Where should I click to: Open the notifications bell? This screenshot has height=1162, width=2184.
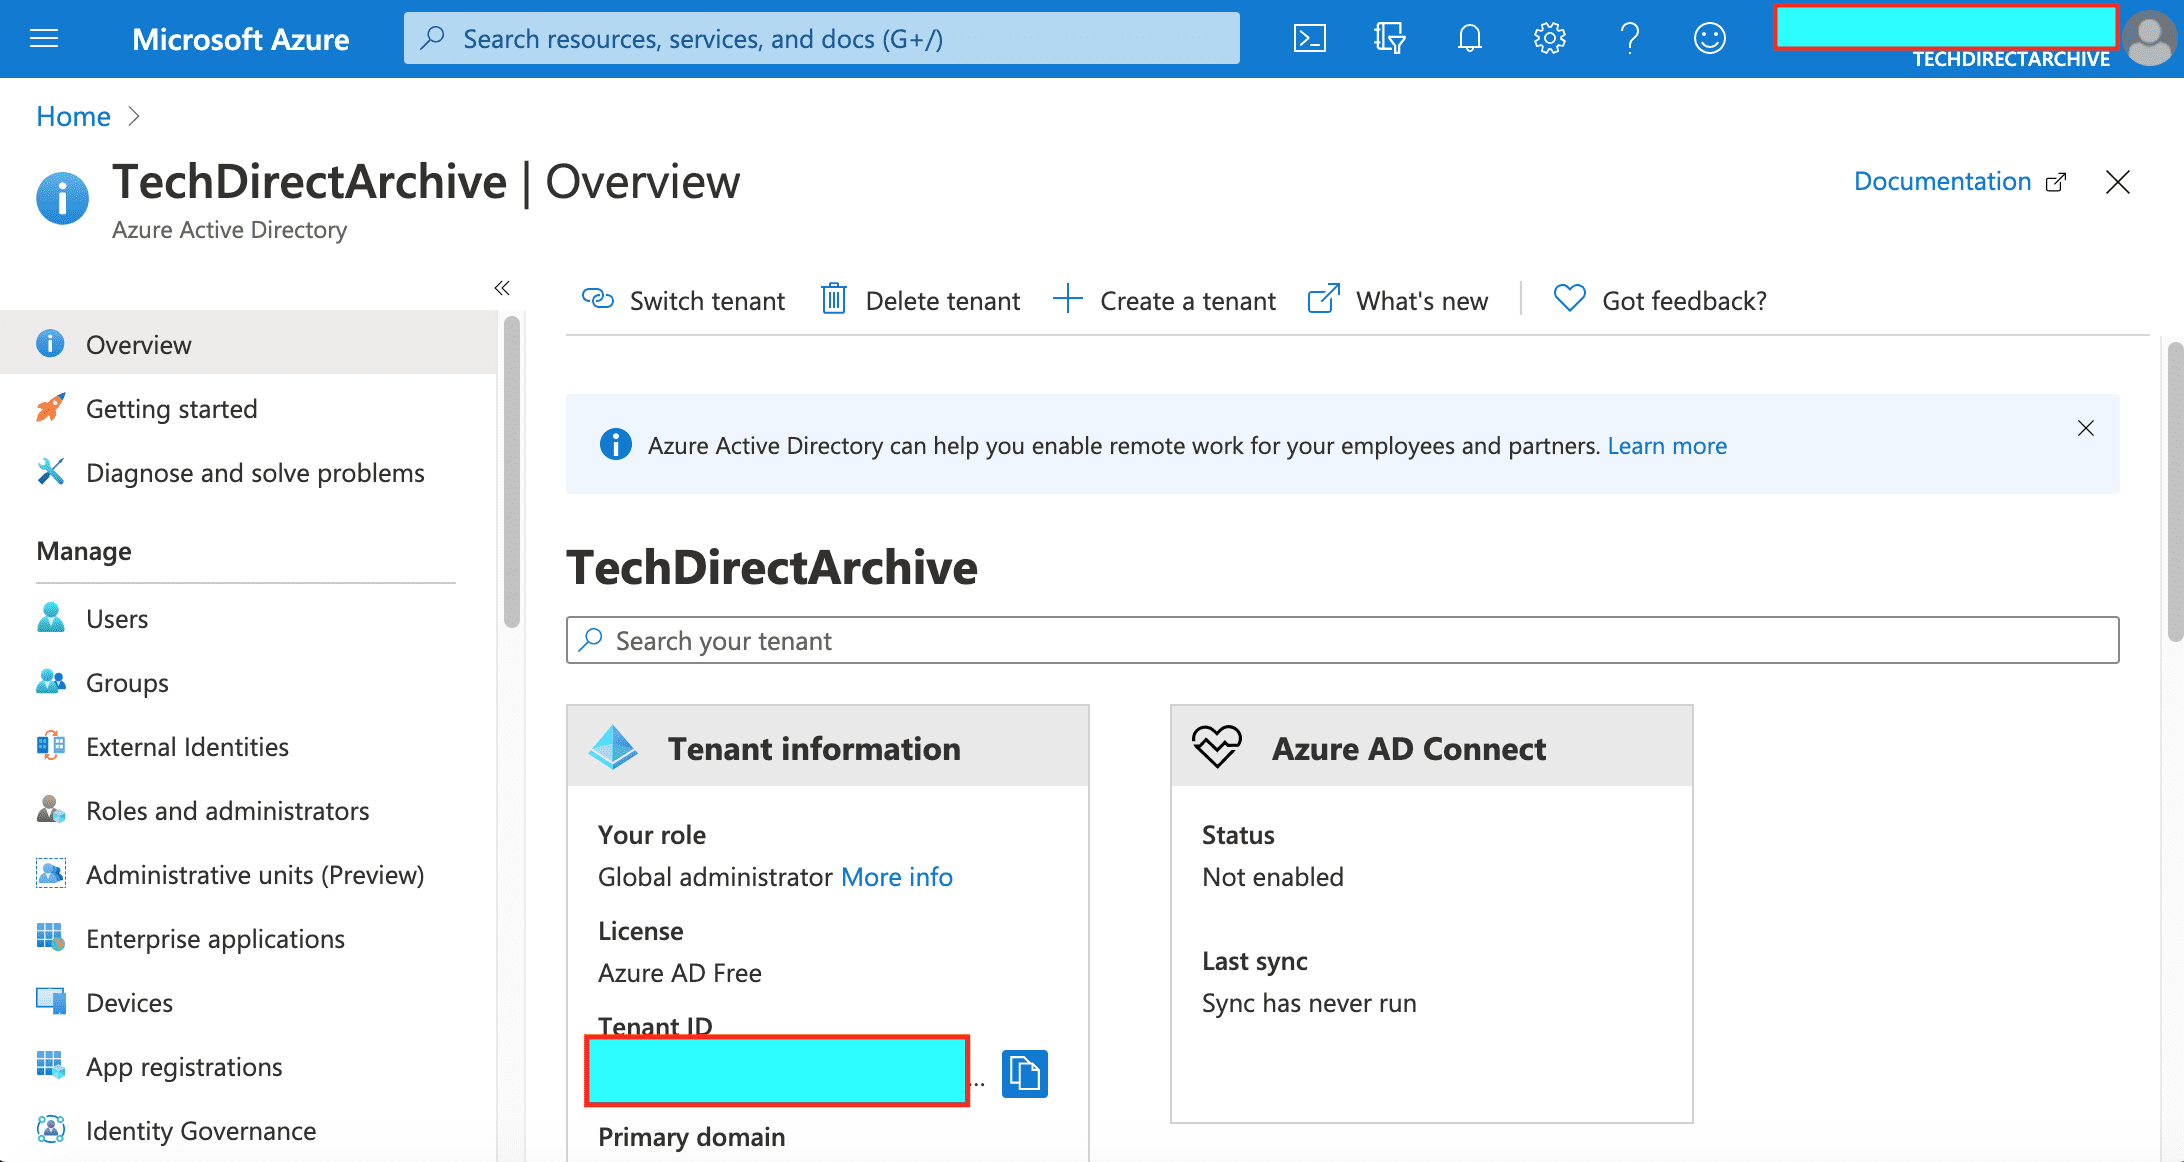1470,39
